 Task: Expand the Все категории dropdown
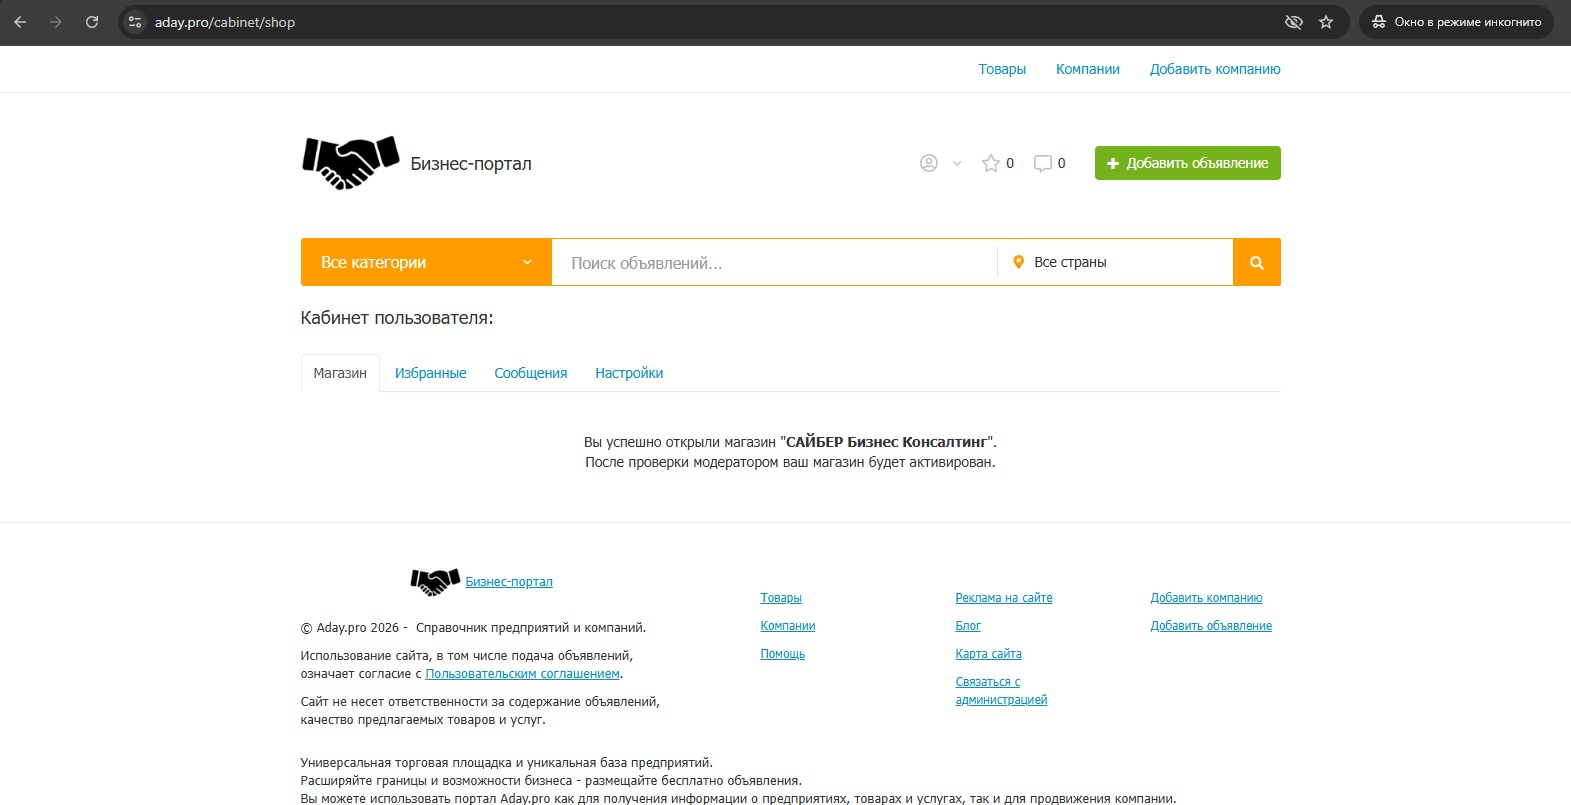426,262
